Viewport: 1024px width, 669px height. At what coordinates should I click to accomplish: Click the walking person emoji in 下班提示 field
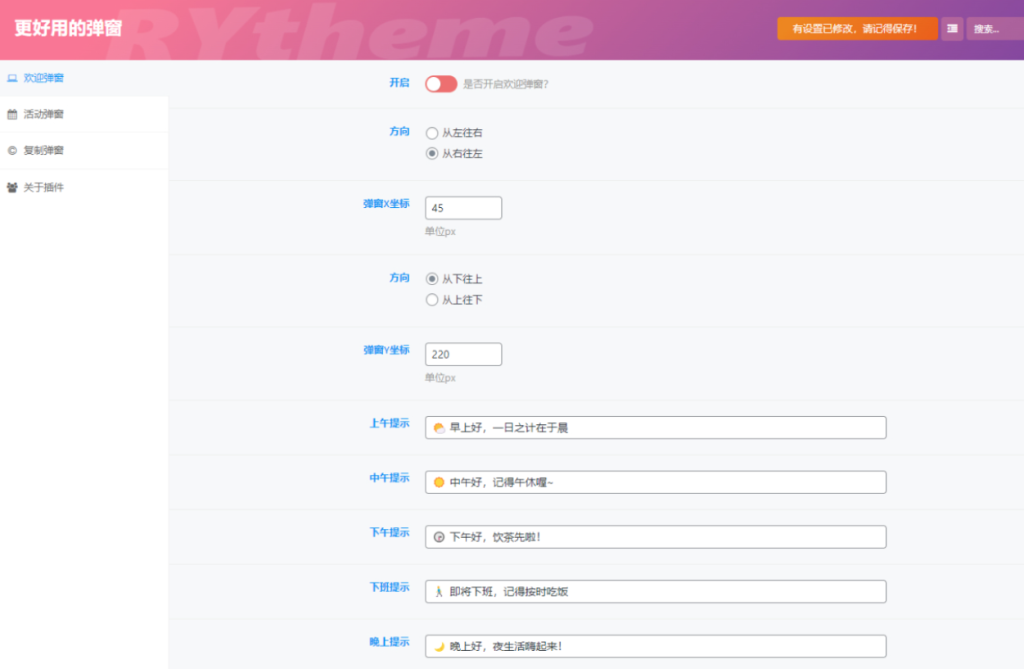point(439,592)
